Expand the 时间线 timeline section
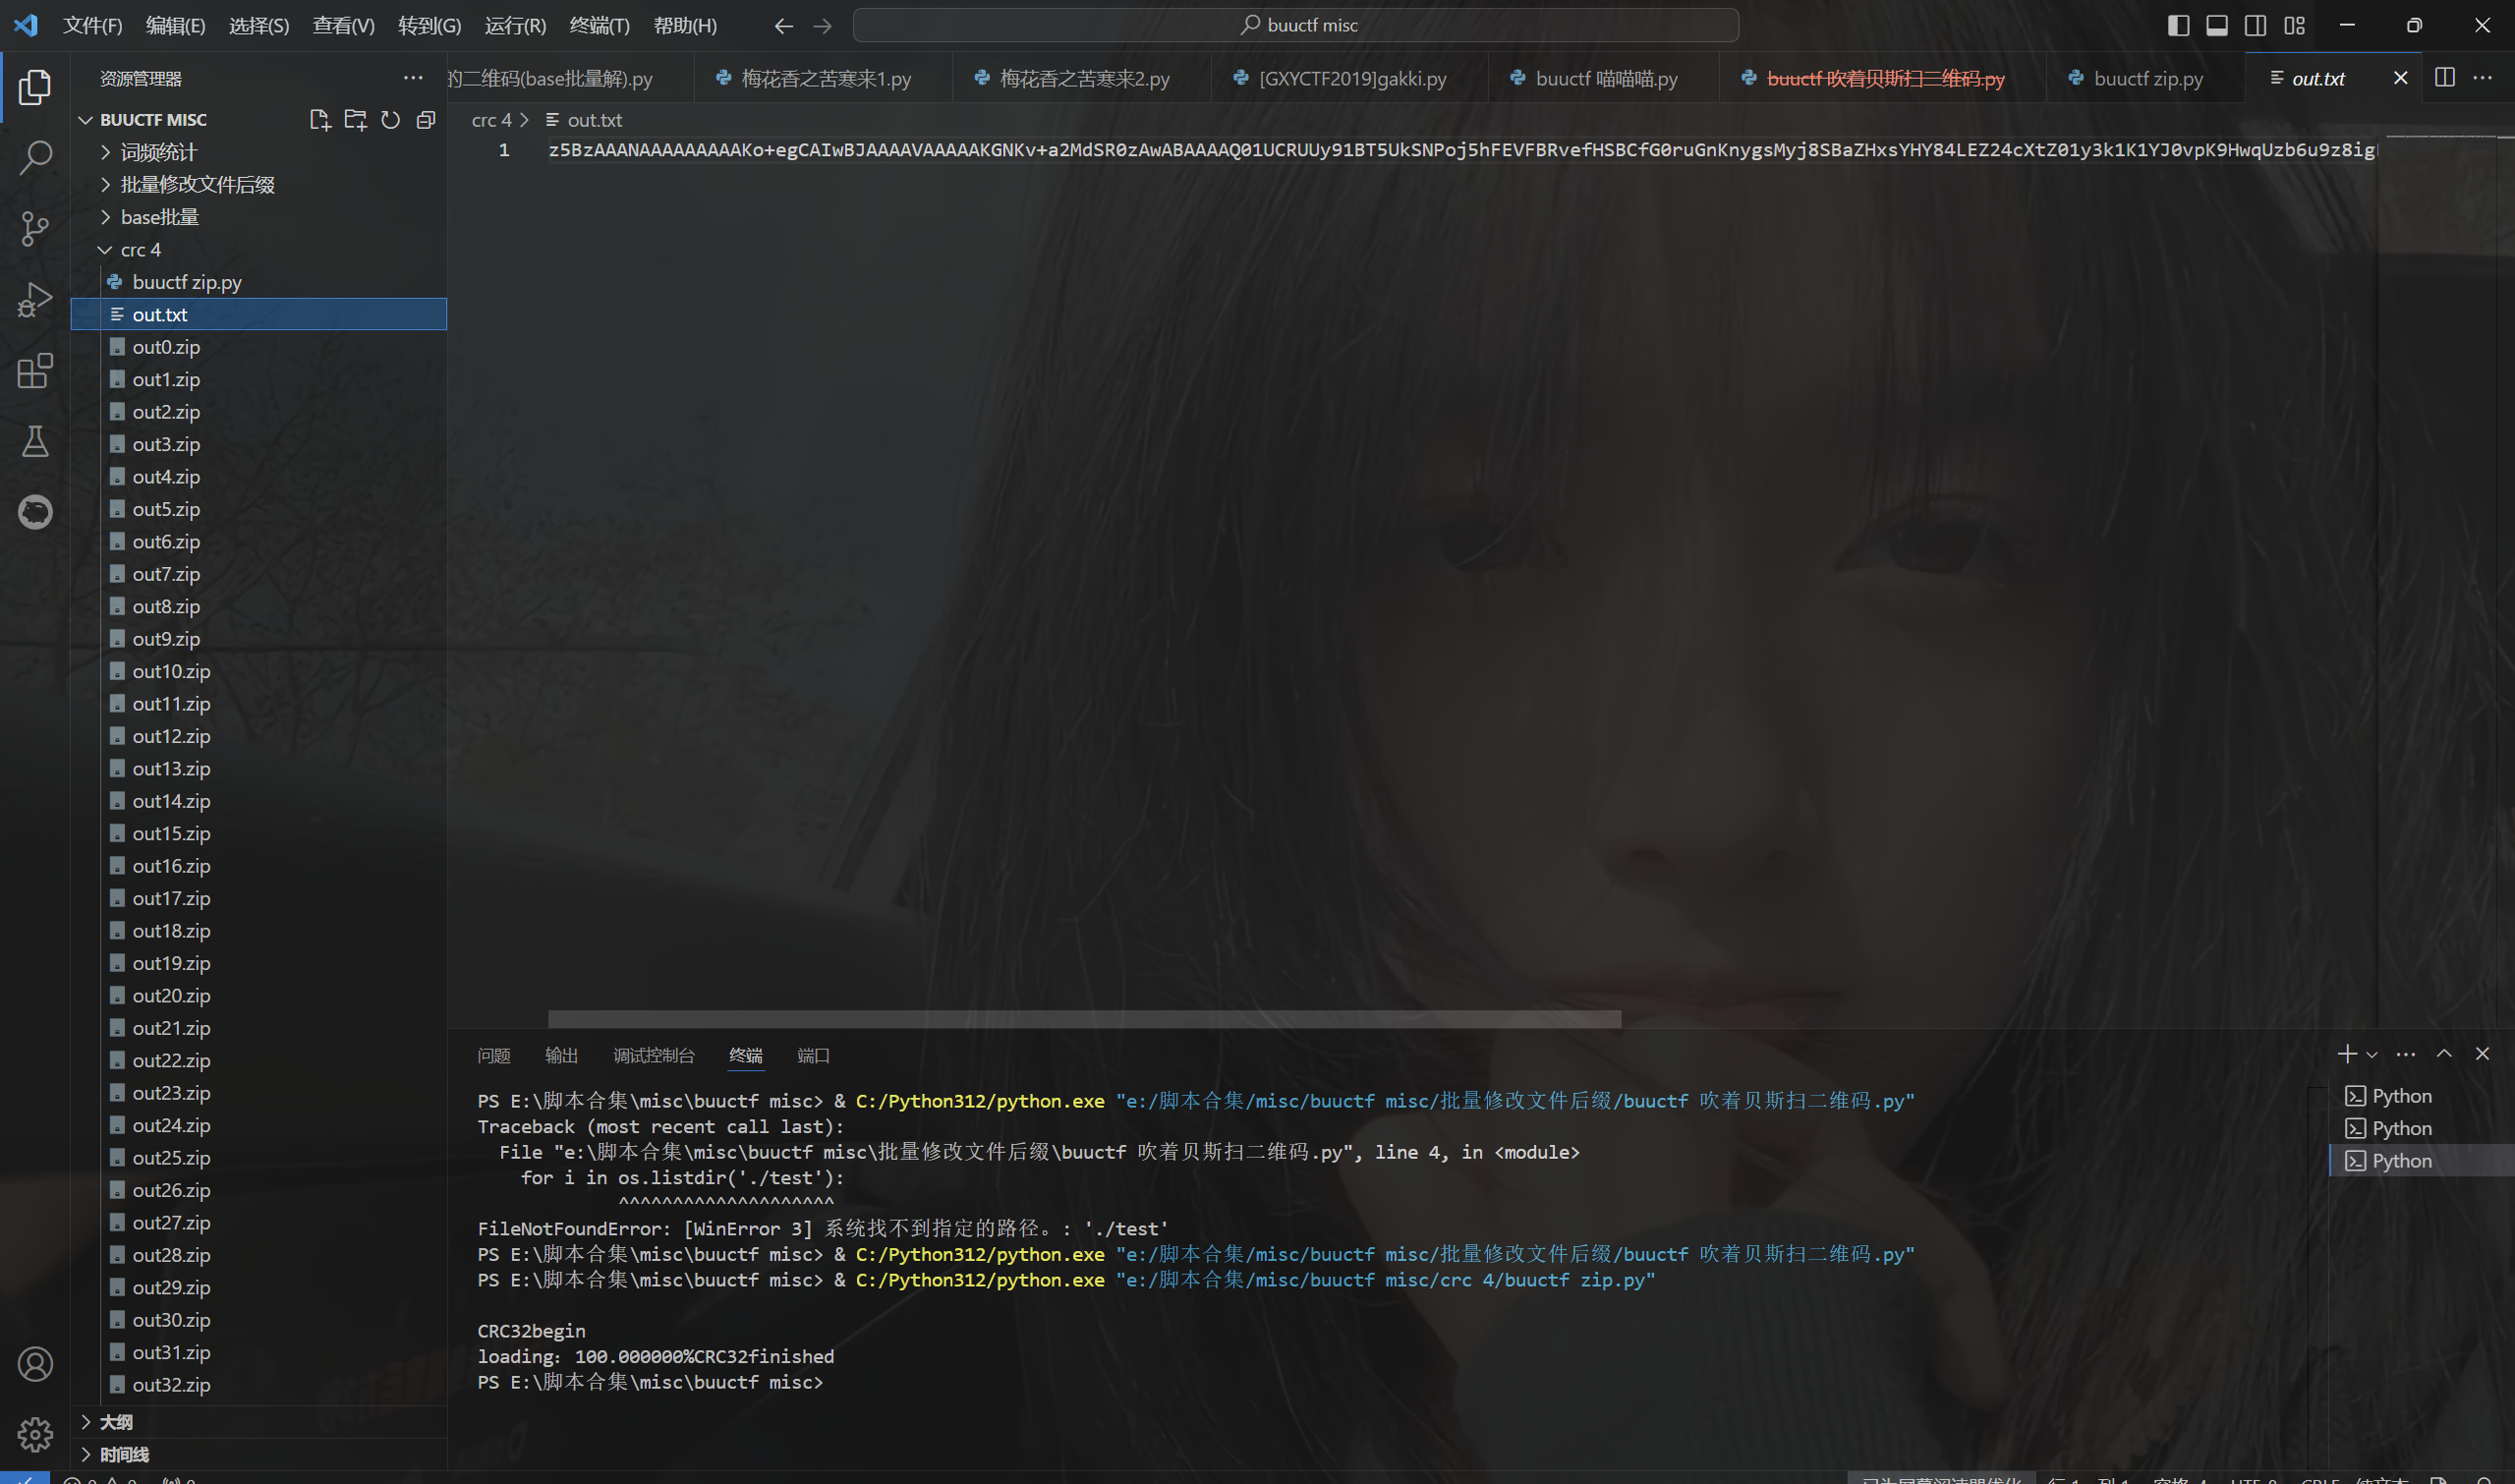This screenshot has width=2515, height=1484. tap(259, 1455)
